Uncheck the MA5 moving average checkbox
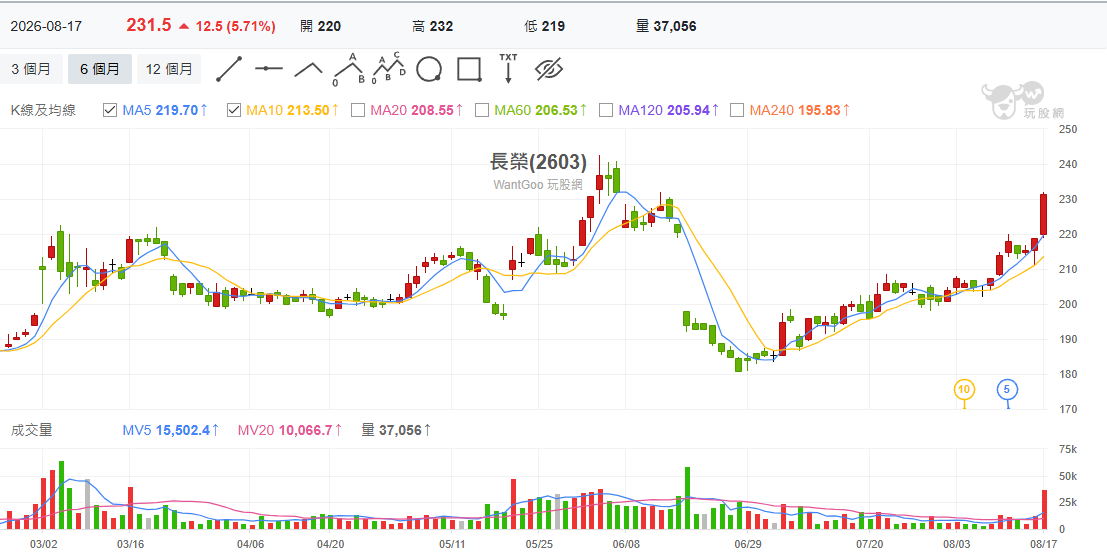 pyautogui.click(x=109, y=110)
